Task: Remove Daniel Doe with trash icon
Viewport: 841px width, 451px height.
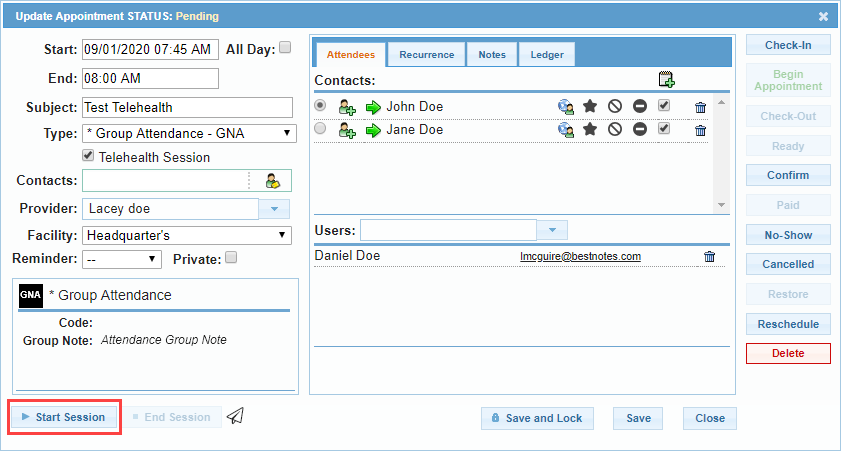Action: 710,257
